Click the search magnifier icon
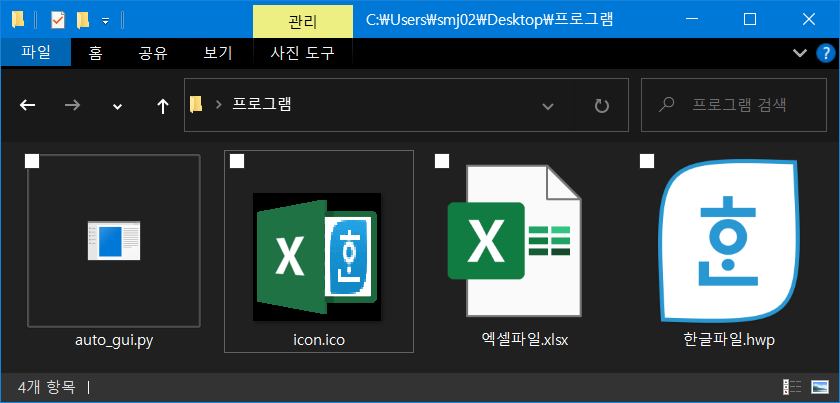 tap(666, 105)
